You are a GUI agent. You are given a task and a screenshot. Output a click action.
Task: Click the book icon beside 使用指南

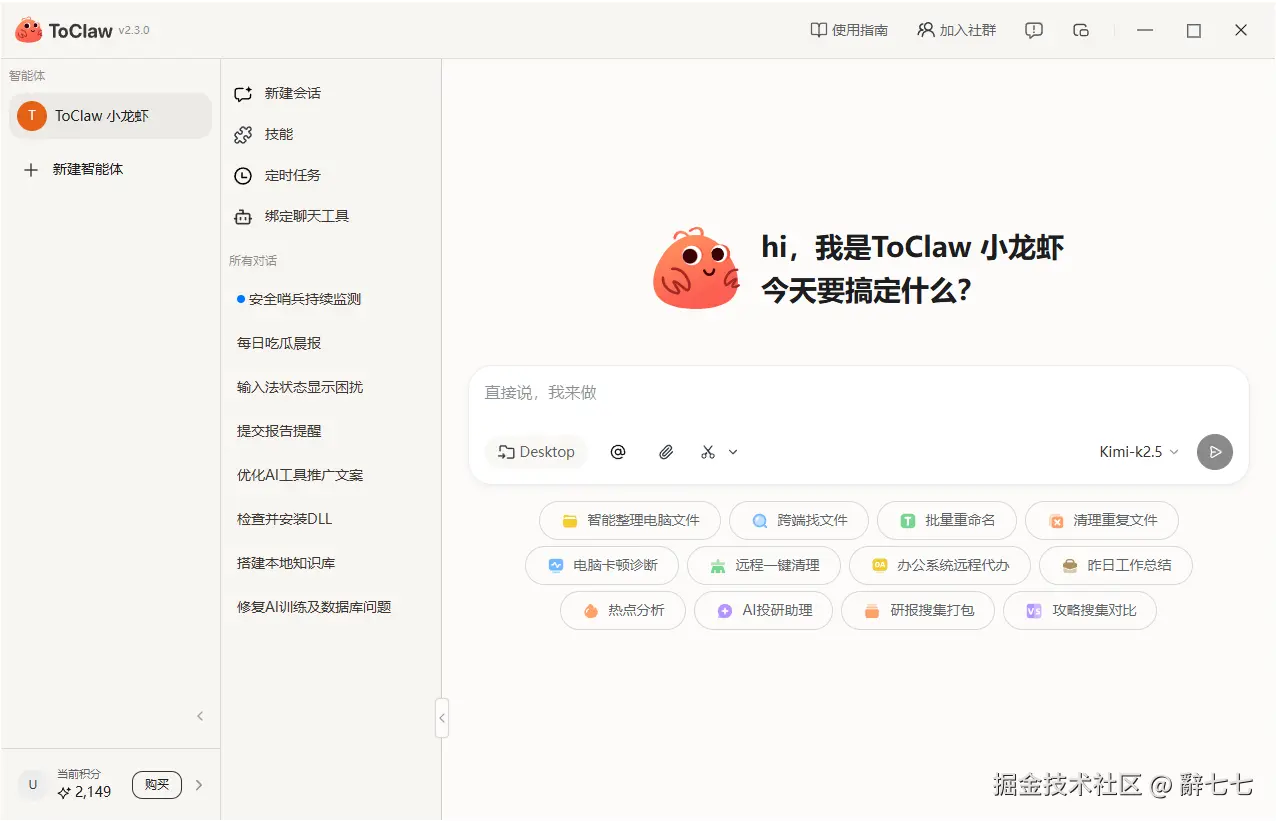click(818, 30)
